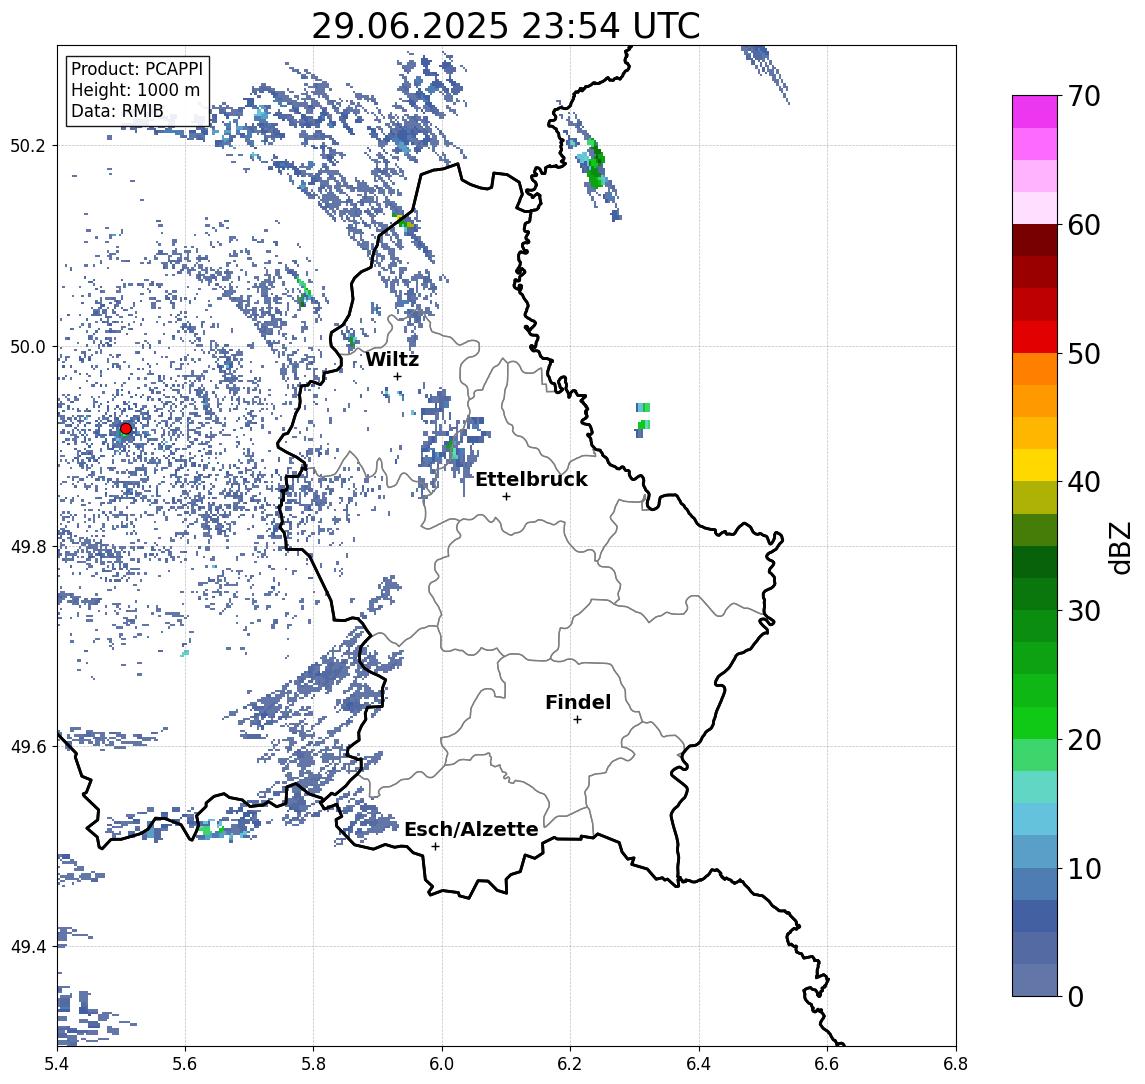The height and width of the screenshot is (1084, 1145).
Task: Click the latitude tick label 50.2
Action: 28,145
